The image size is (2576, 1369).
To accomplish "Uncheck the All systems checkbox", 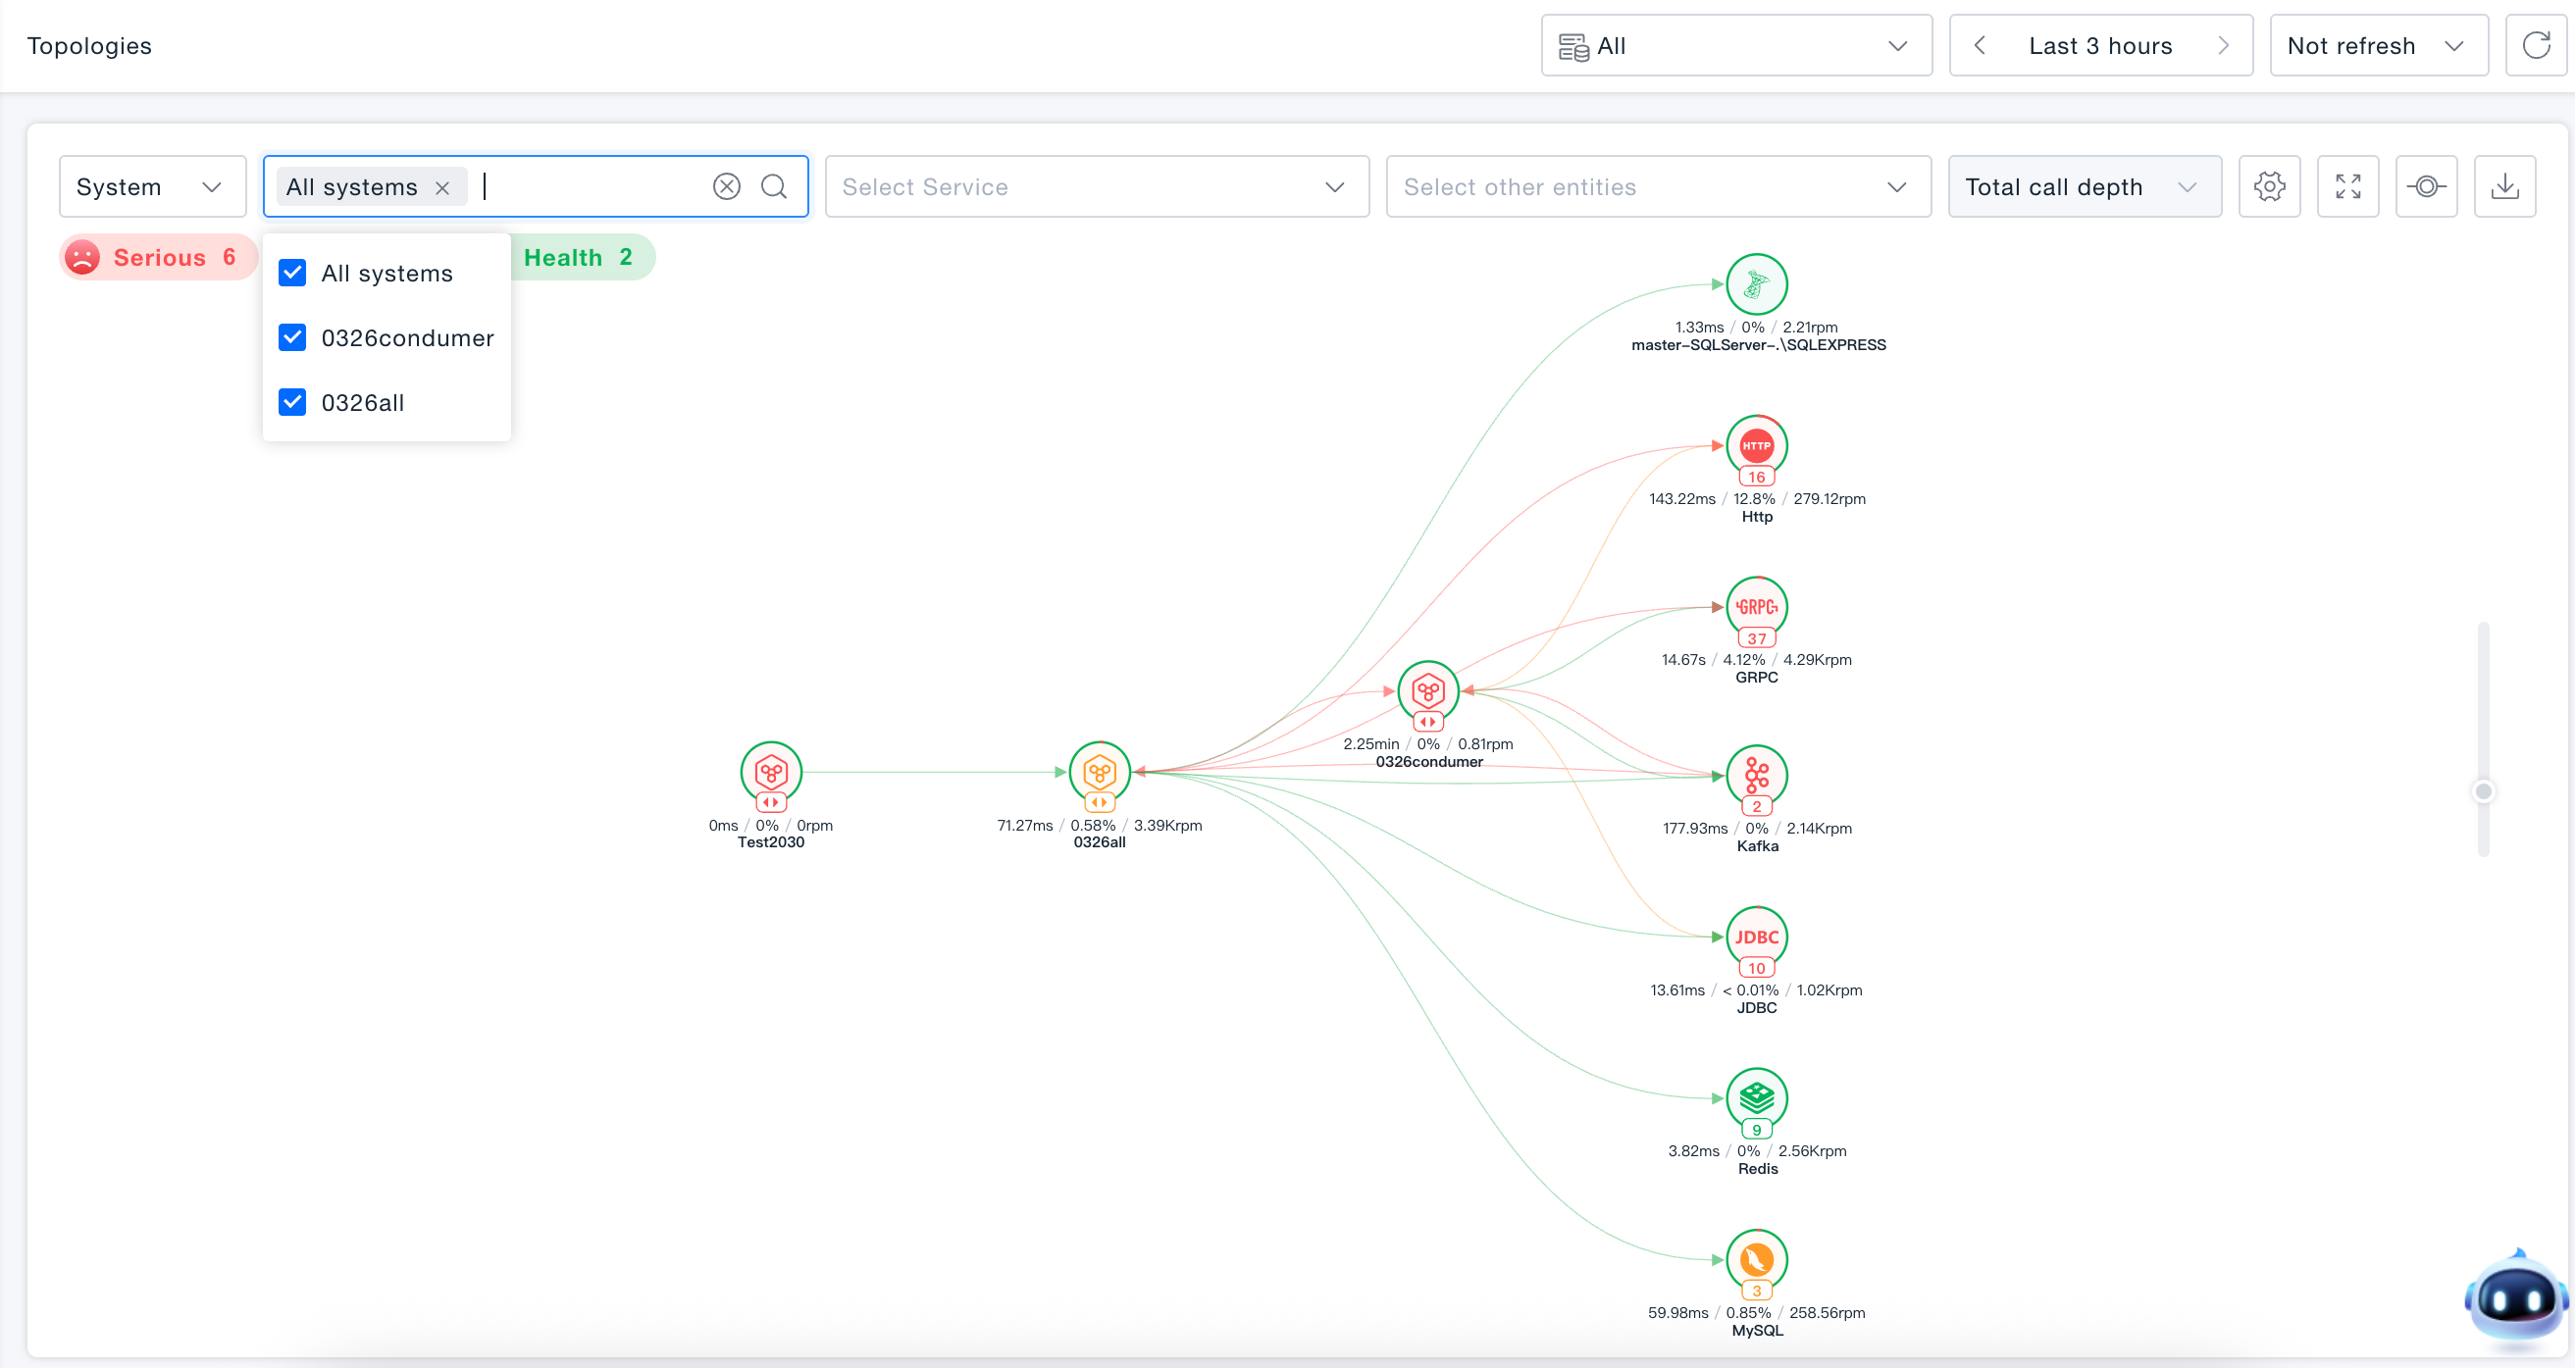I will coord(292,273).
